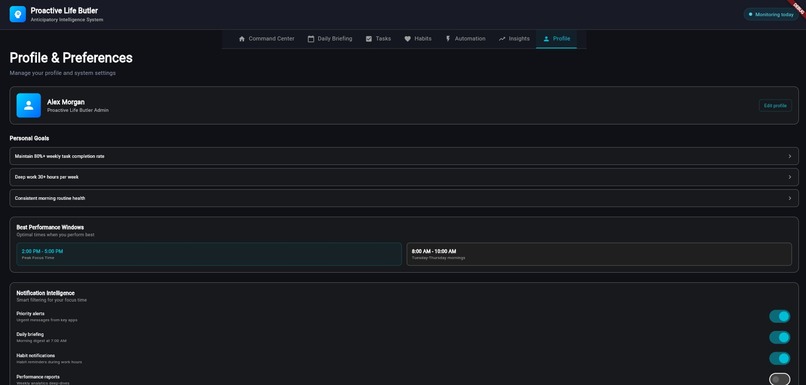The height and width of the screenshot is (385, 806).
Task: Click the Manage your profile and system settings text
Action: click(x=63, y=73)
